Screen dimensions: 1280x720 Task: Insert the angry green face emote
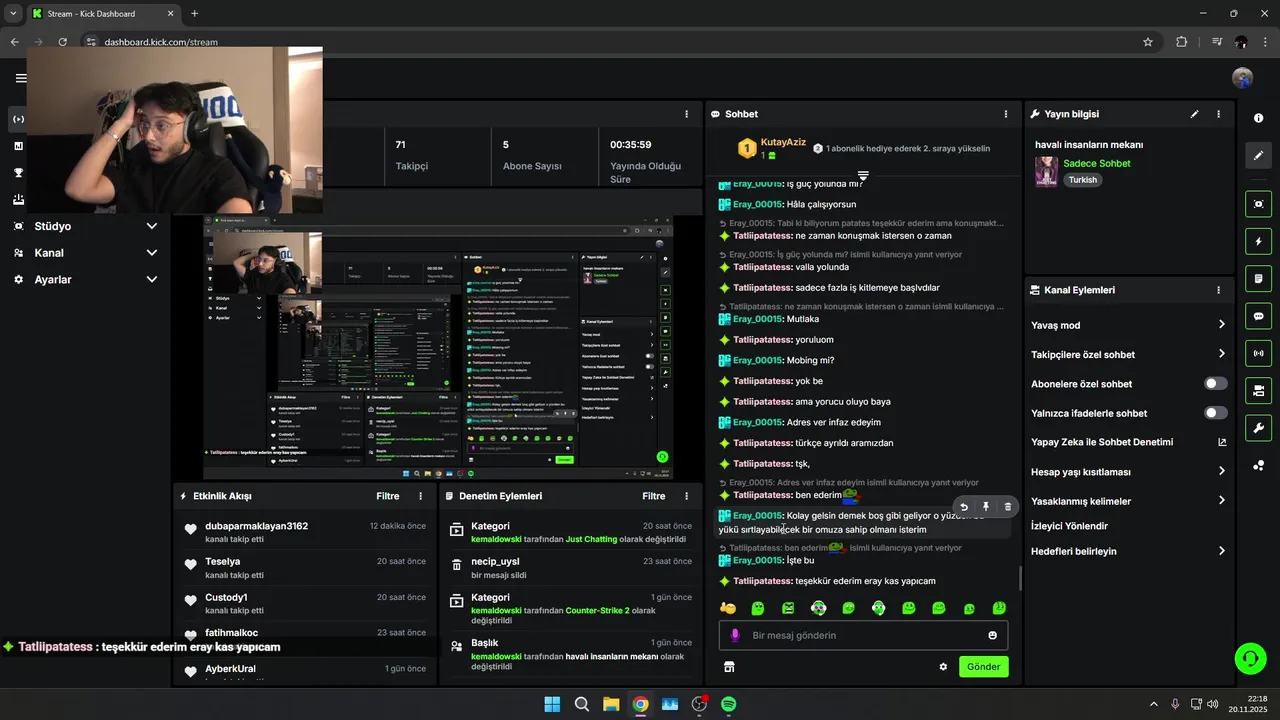pyautogui.click(x=788, y=608)
